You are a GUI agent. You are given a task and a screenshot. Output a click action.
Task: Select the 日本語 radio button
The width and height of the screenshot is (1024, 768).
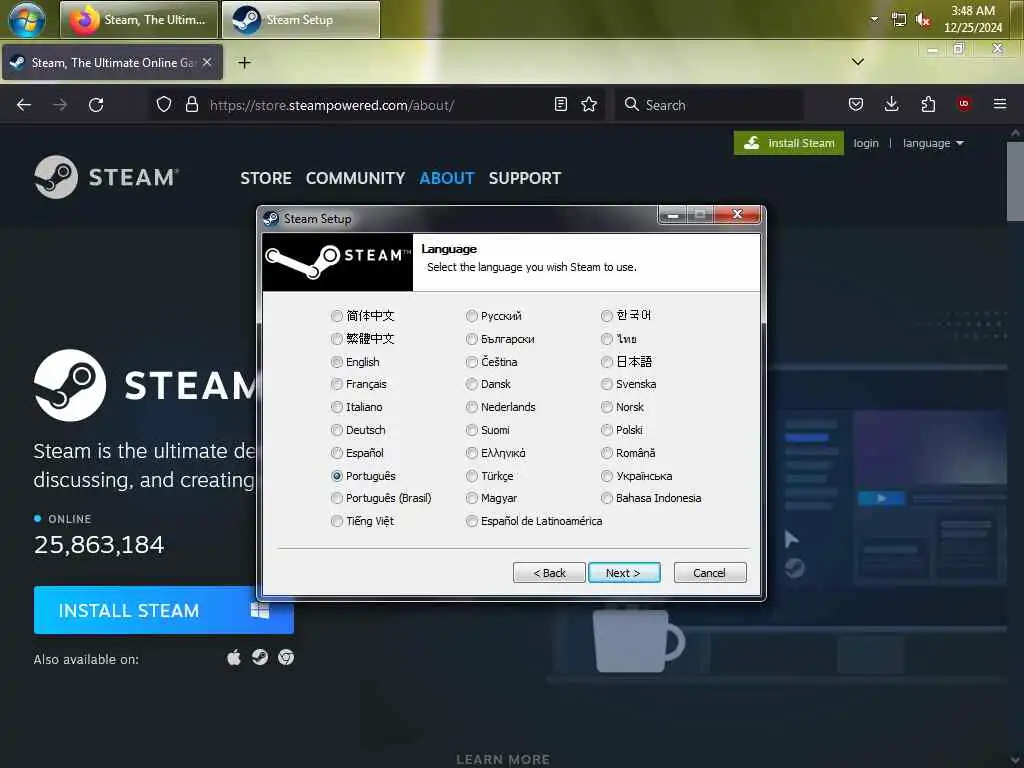tap(607, 362)
